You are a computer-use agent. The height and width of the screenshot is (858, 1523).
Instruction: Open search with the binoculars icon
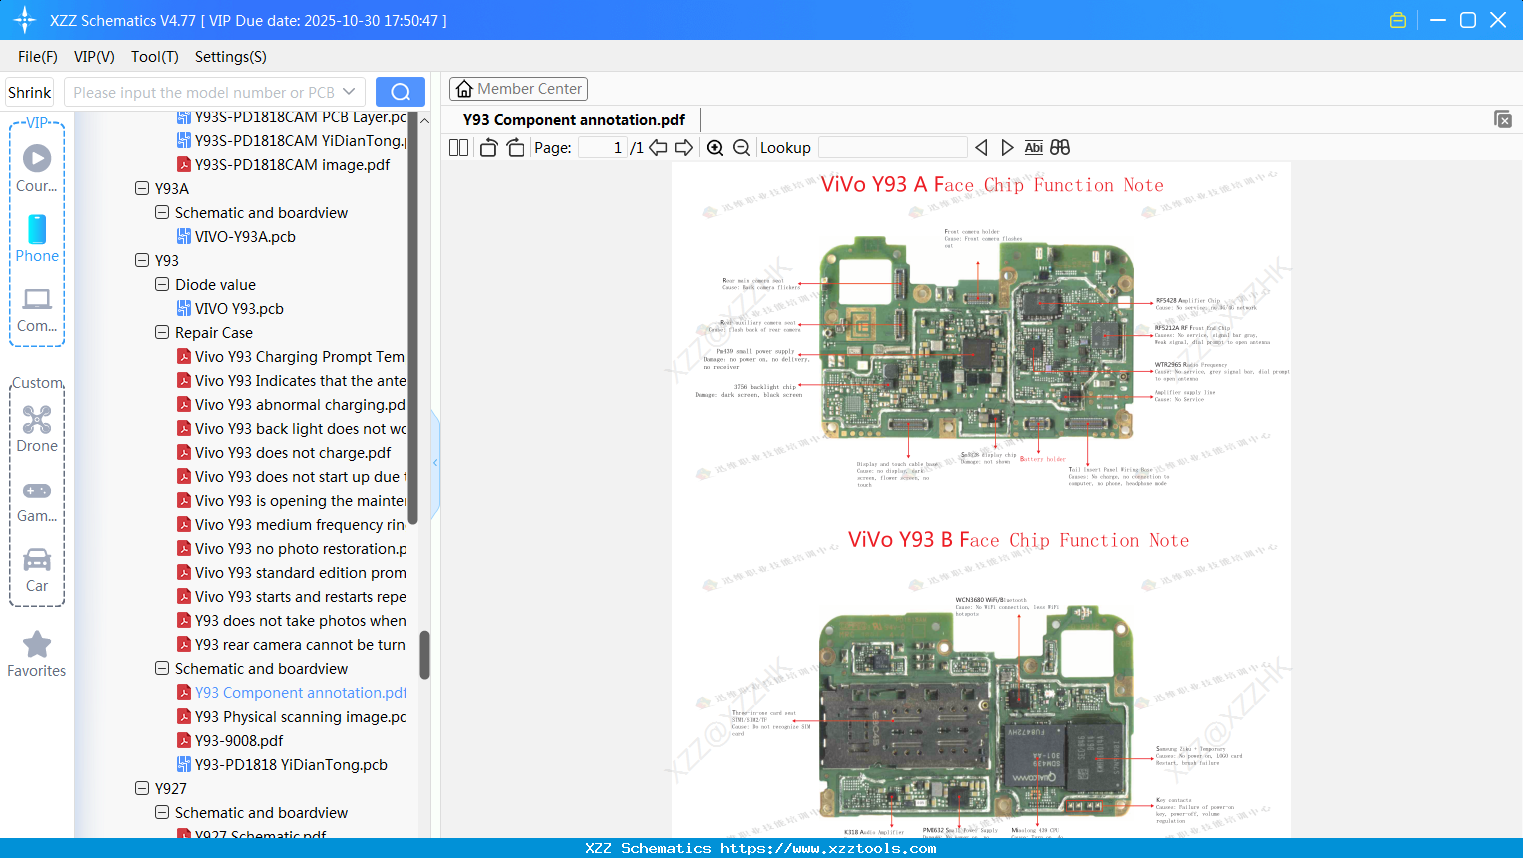(x=1060, y=147)
